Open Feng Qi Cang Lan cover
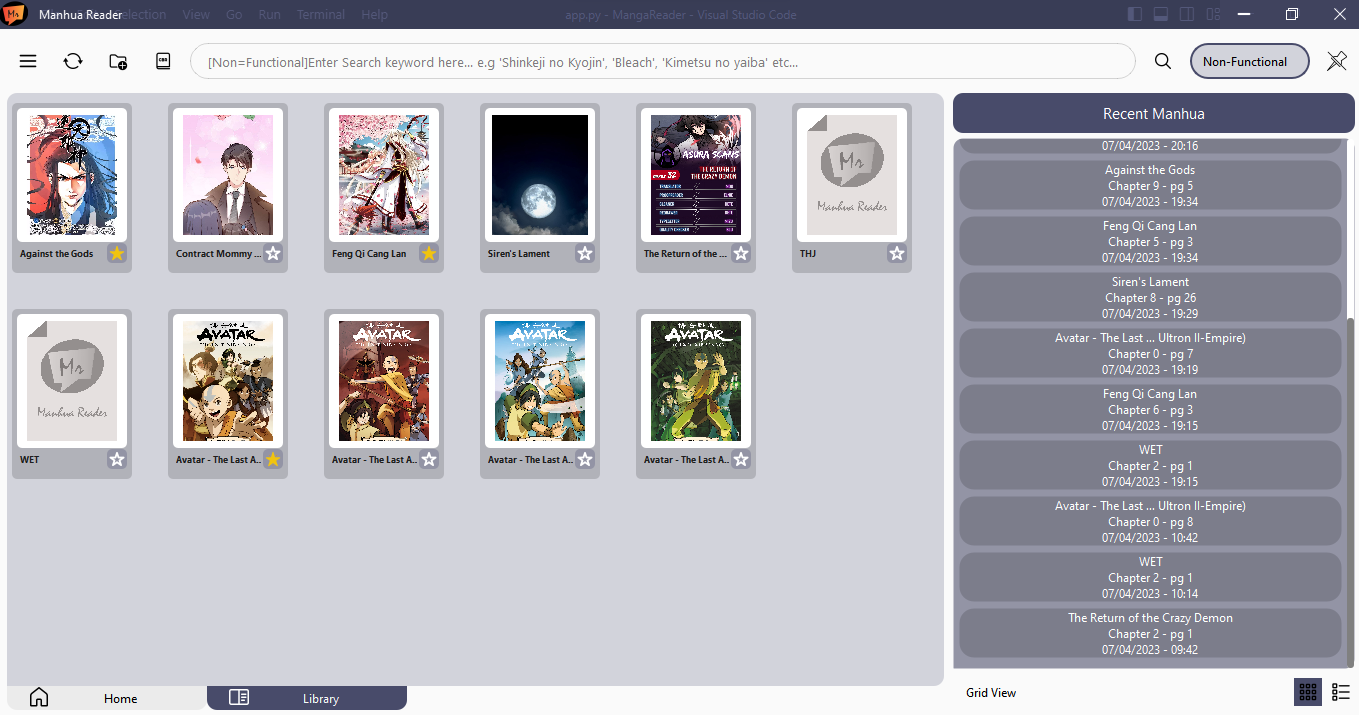This screenshot has height=715, width=1359. tap(384, 175)
